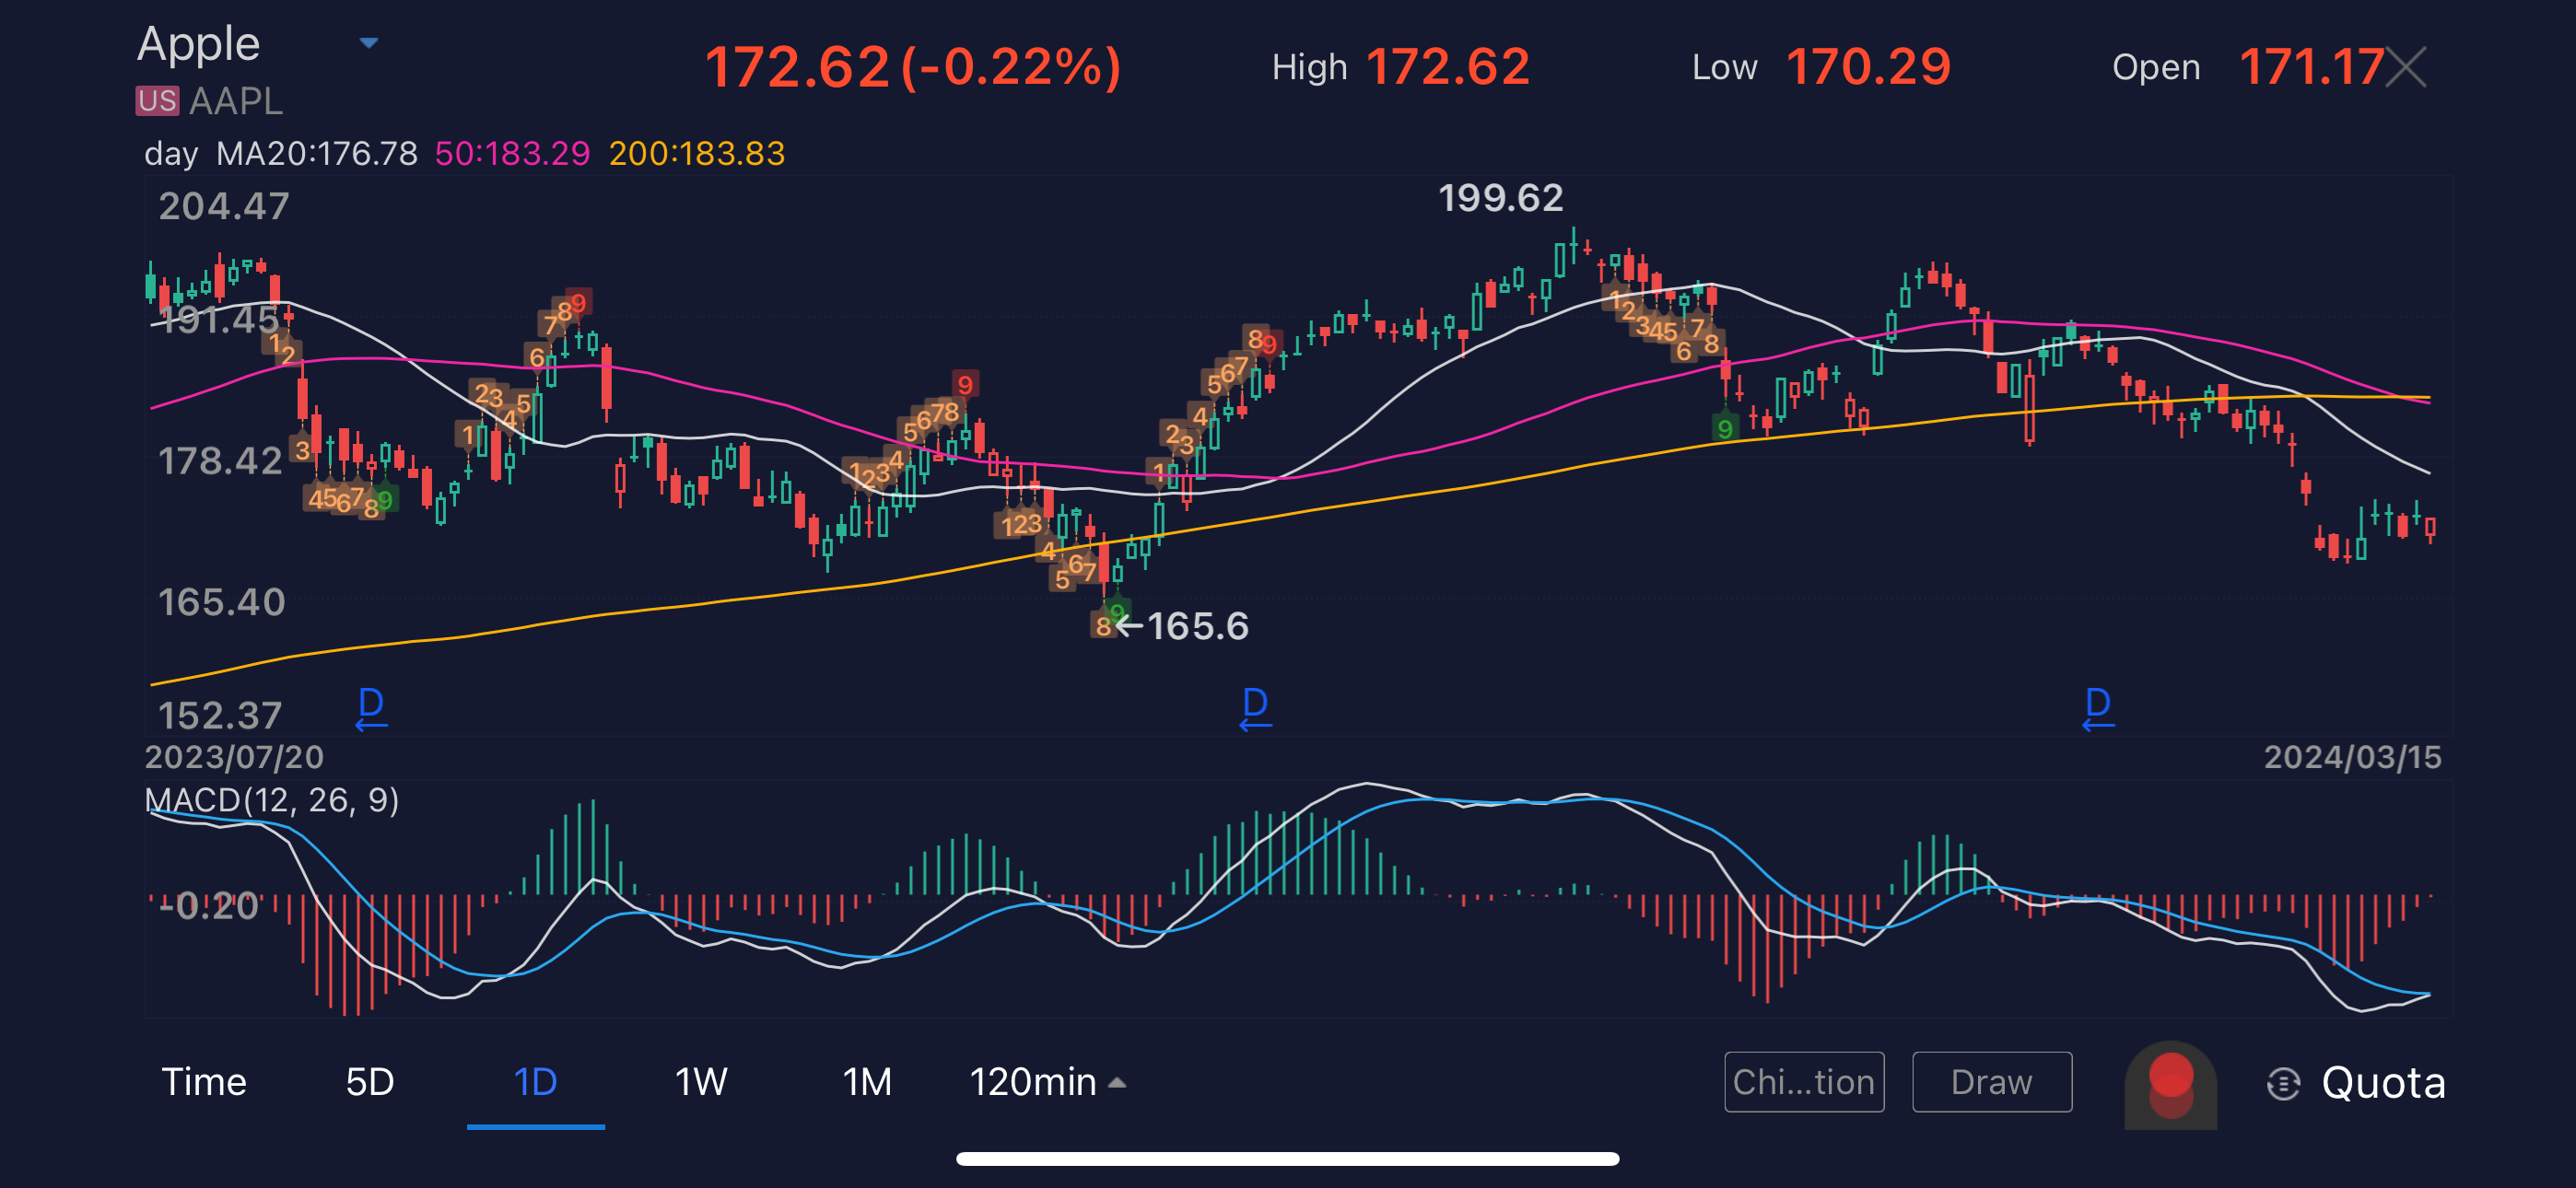Screen dimensions: 2576x1188
Task: Tap the first dividend D marker
Action: (371, 706)
